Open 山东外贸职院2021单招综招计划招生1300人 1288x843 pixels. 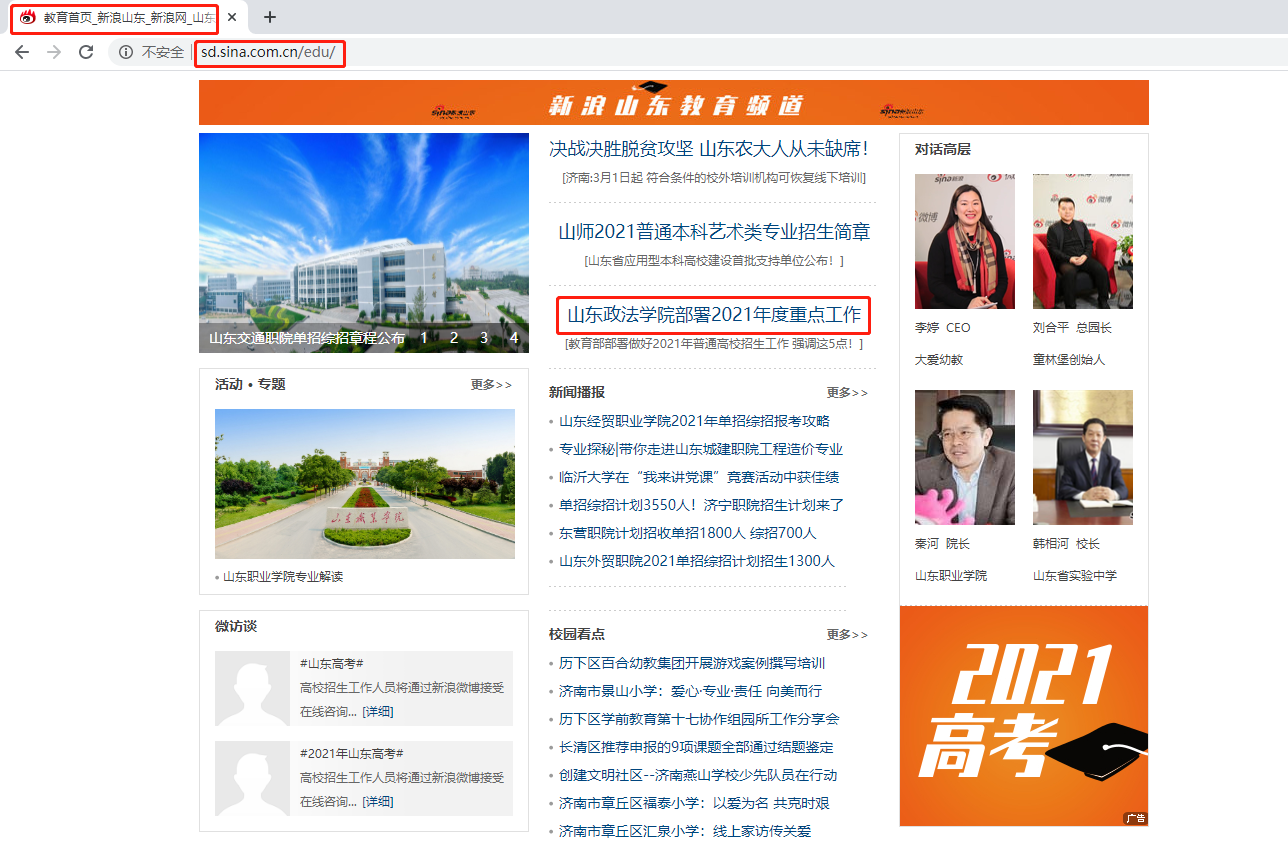pyautogui.click(x=697, y=561)
